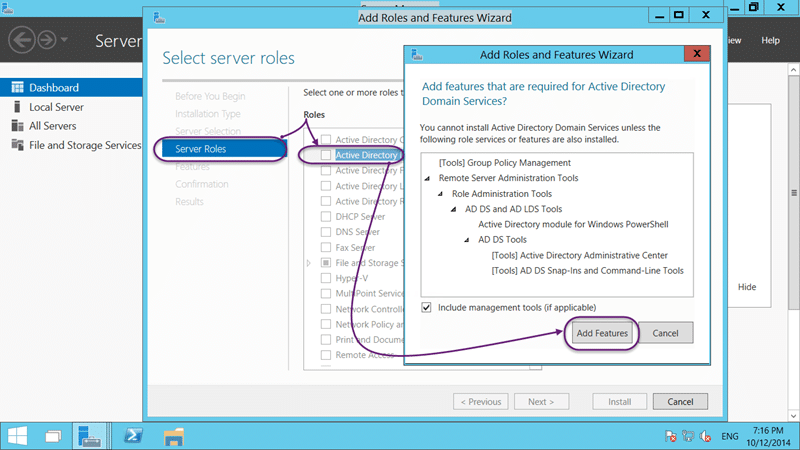Viewport: 800px width, 450px height.
Task: Open Local Server page
Action: 56,107
